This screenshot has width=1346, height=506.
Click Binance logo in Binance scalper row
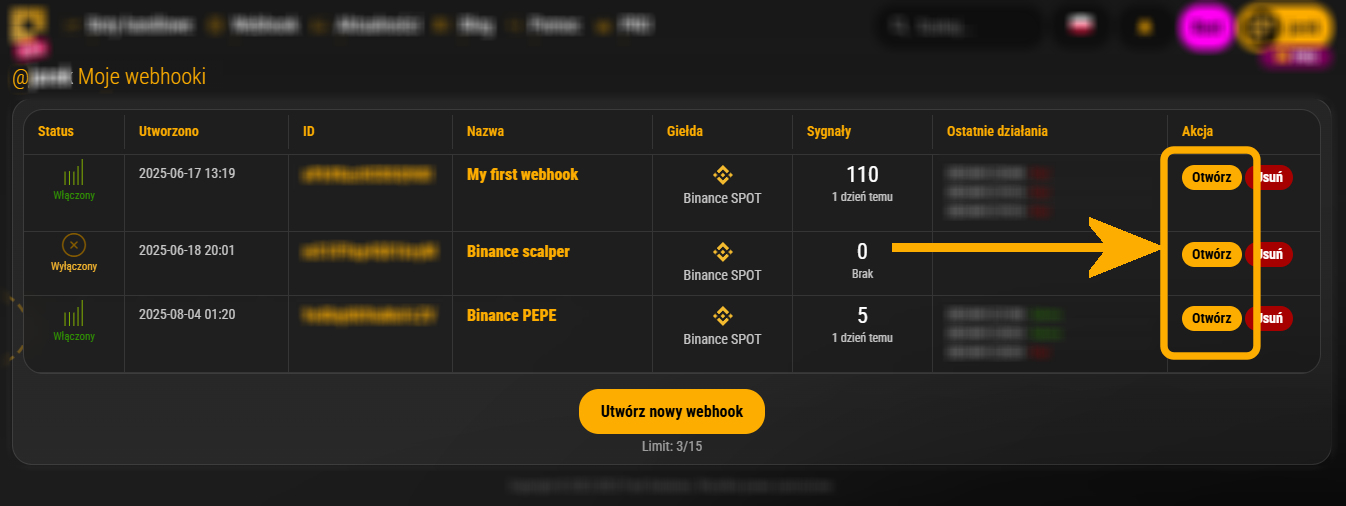[x=722, y=251]
